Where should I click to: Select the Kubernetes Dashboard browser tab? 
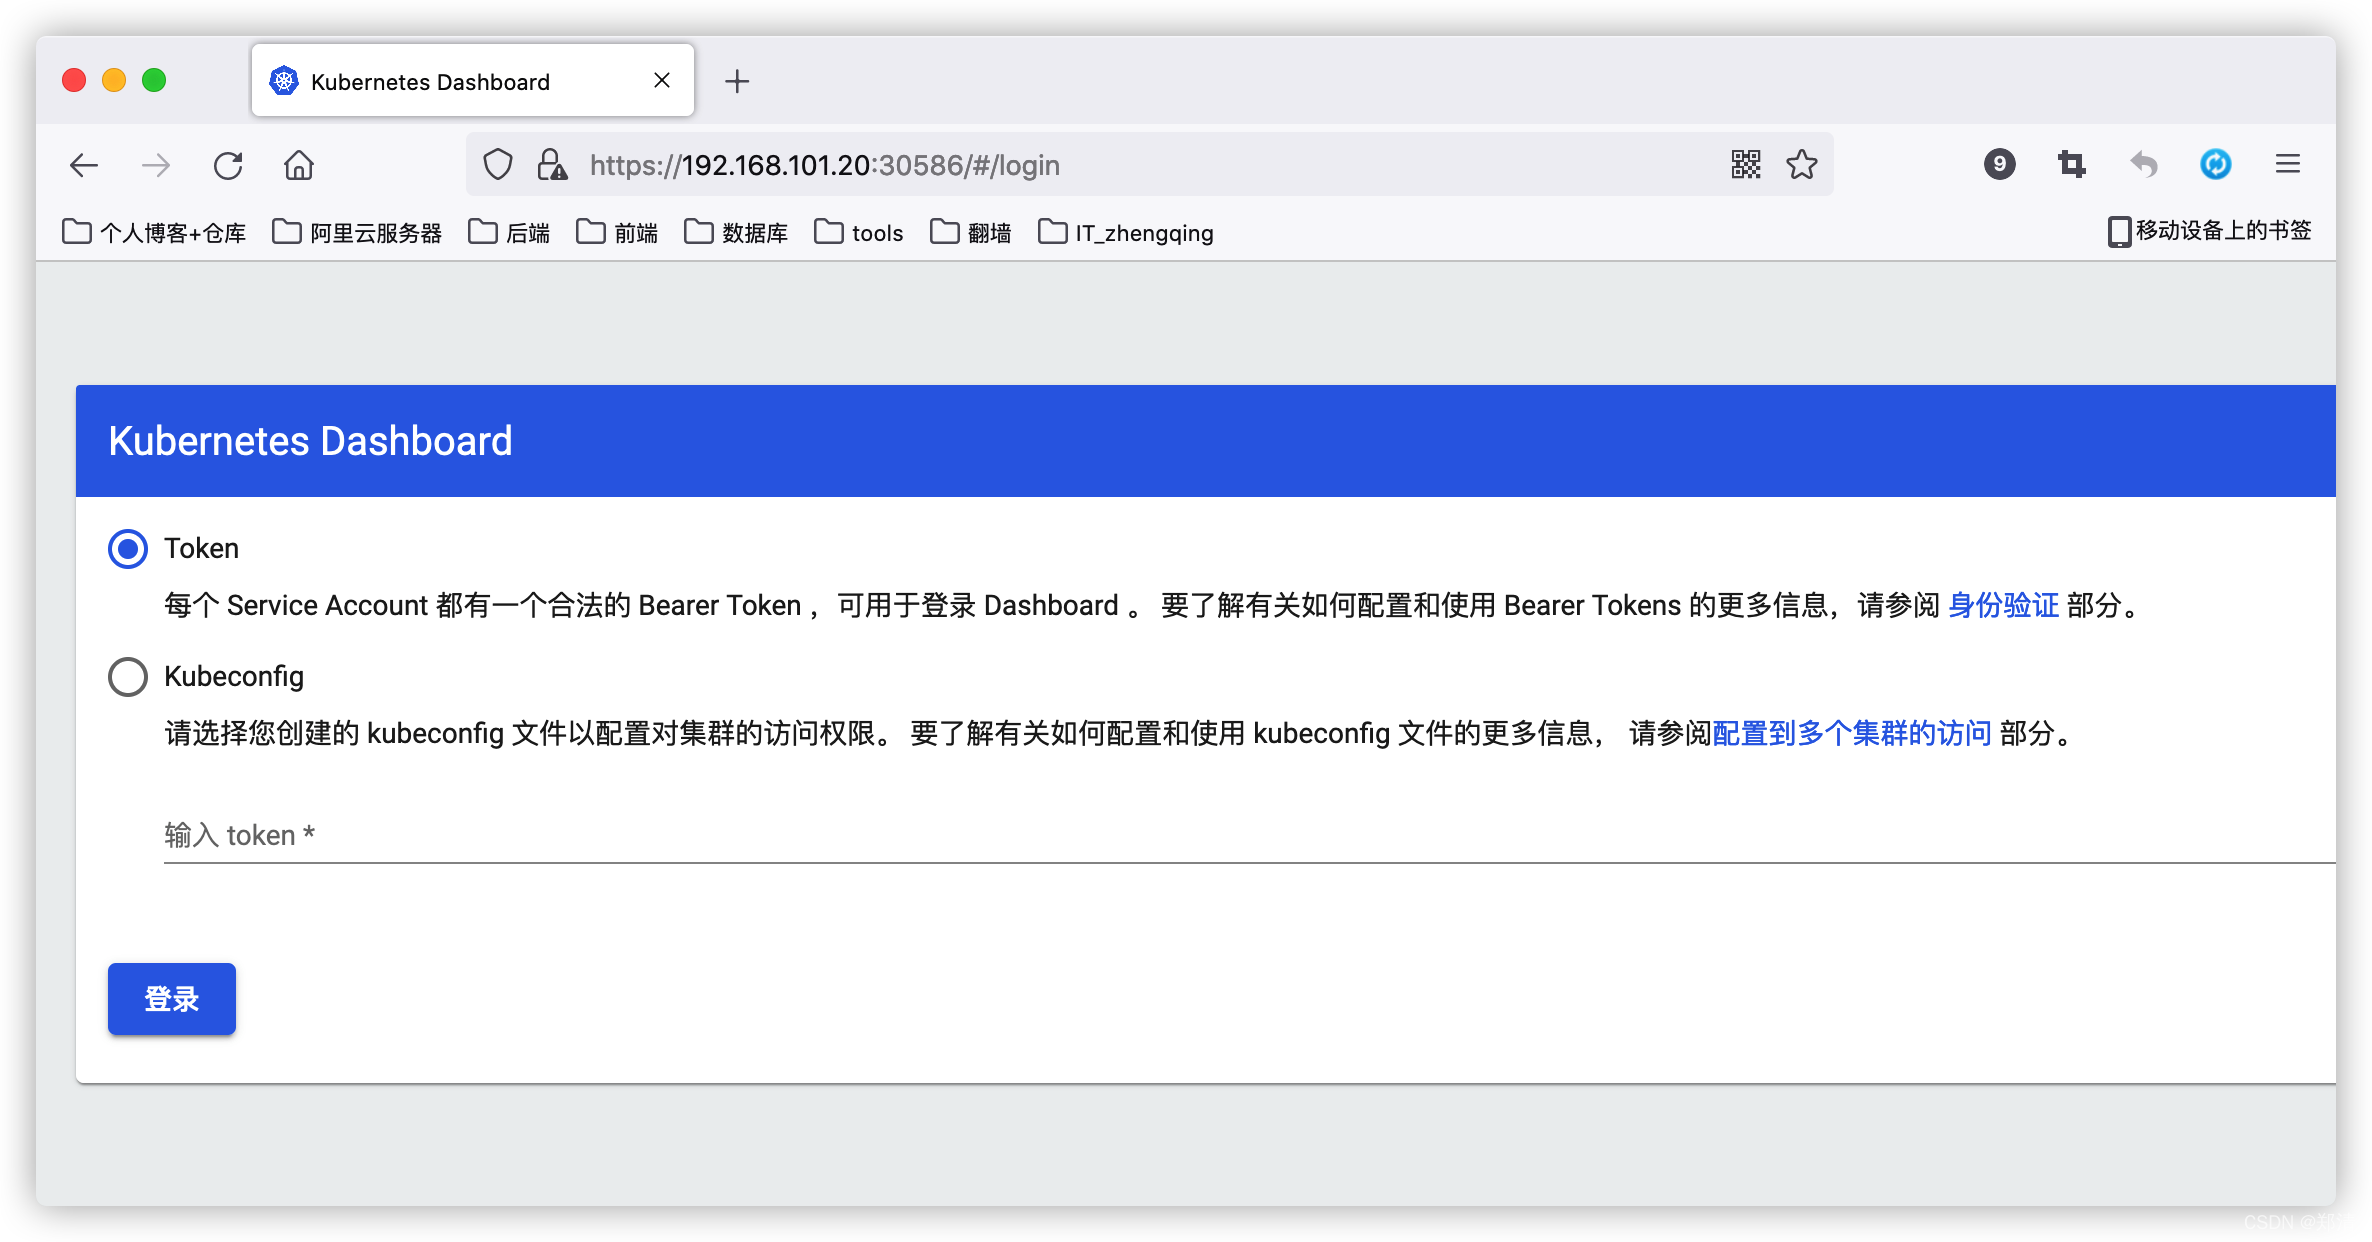tap(472, 81)
